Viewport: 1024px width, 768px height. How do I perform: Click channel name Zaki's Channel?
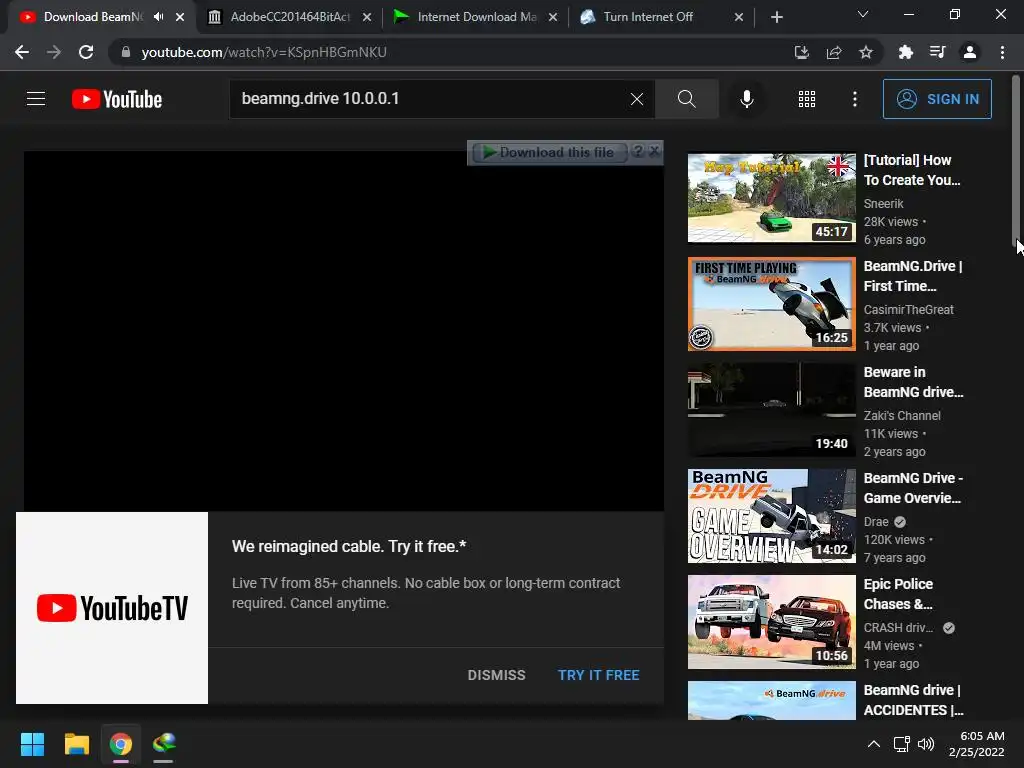(x=902, y=415)
